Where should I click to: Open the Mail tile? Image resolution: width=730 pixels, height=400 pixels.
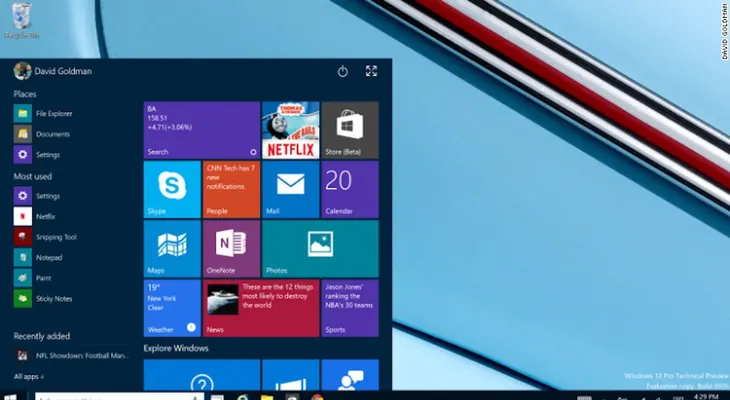[291, 190]
